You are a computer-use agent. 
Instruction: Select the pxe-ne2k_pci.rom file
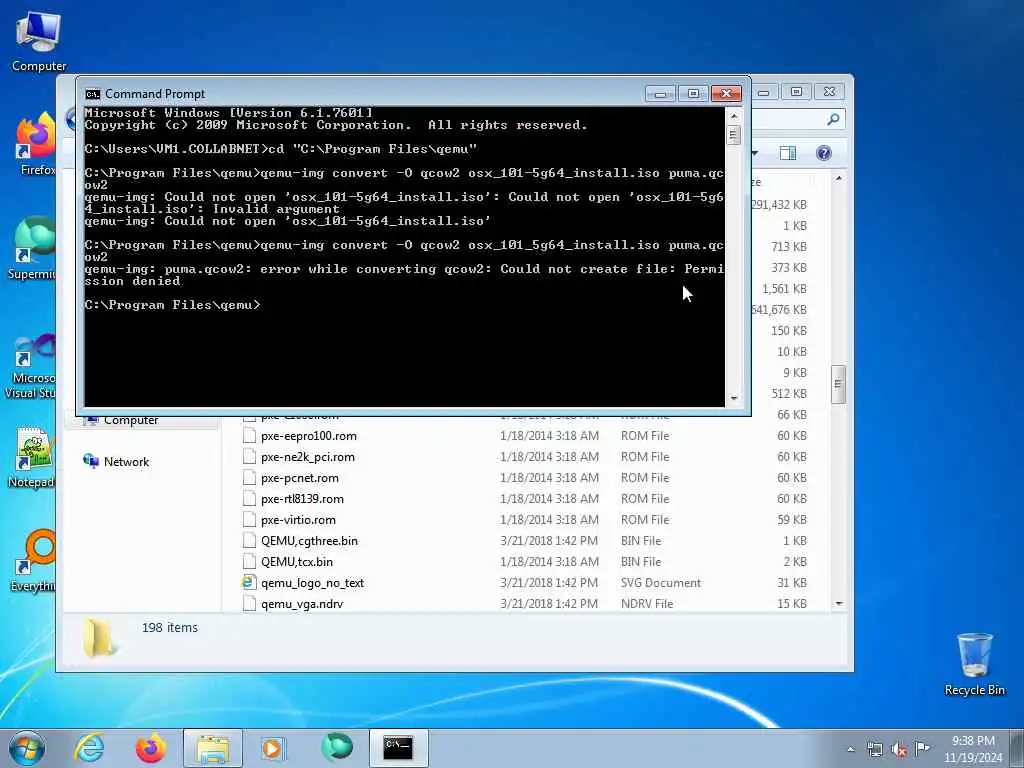click(308, 456)
